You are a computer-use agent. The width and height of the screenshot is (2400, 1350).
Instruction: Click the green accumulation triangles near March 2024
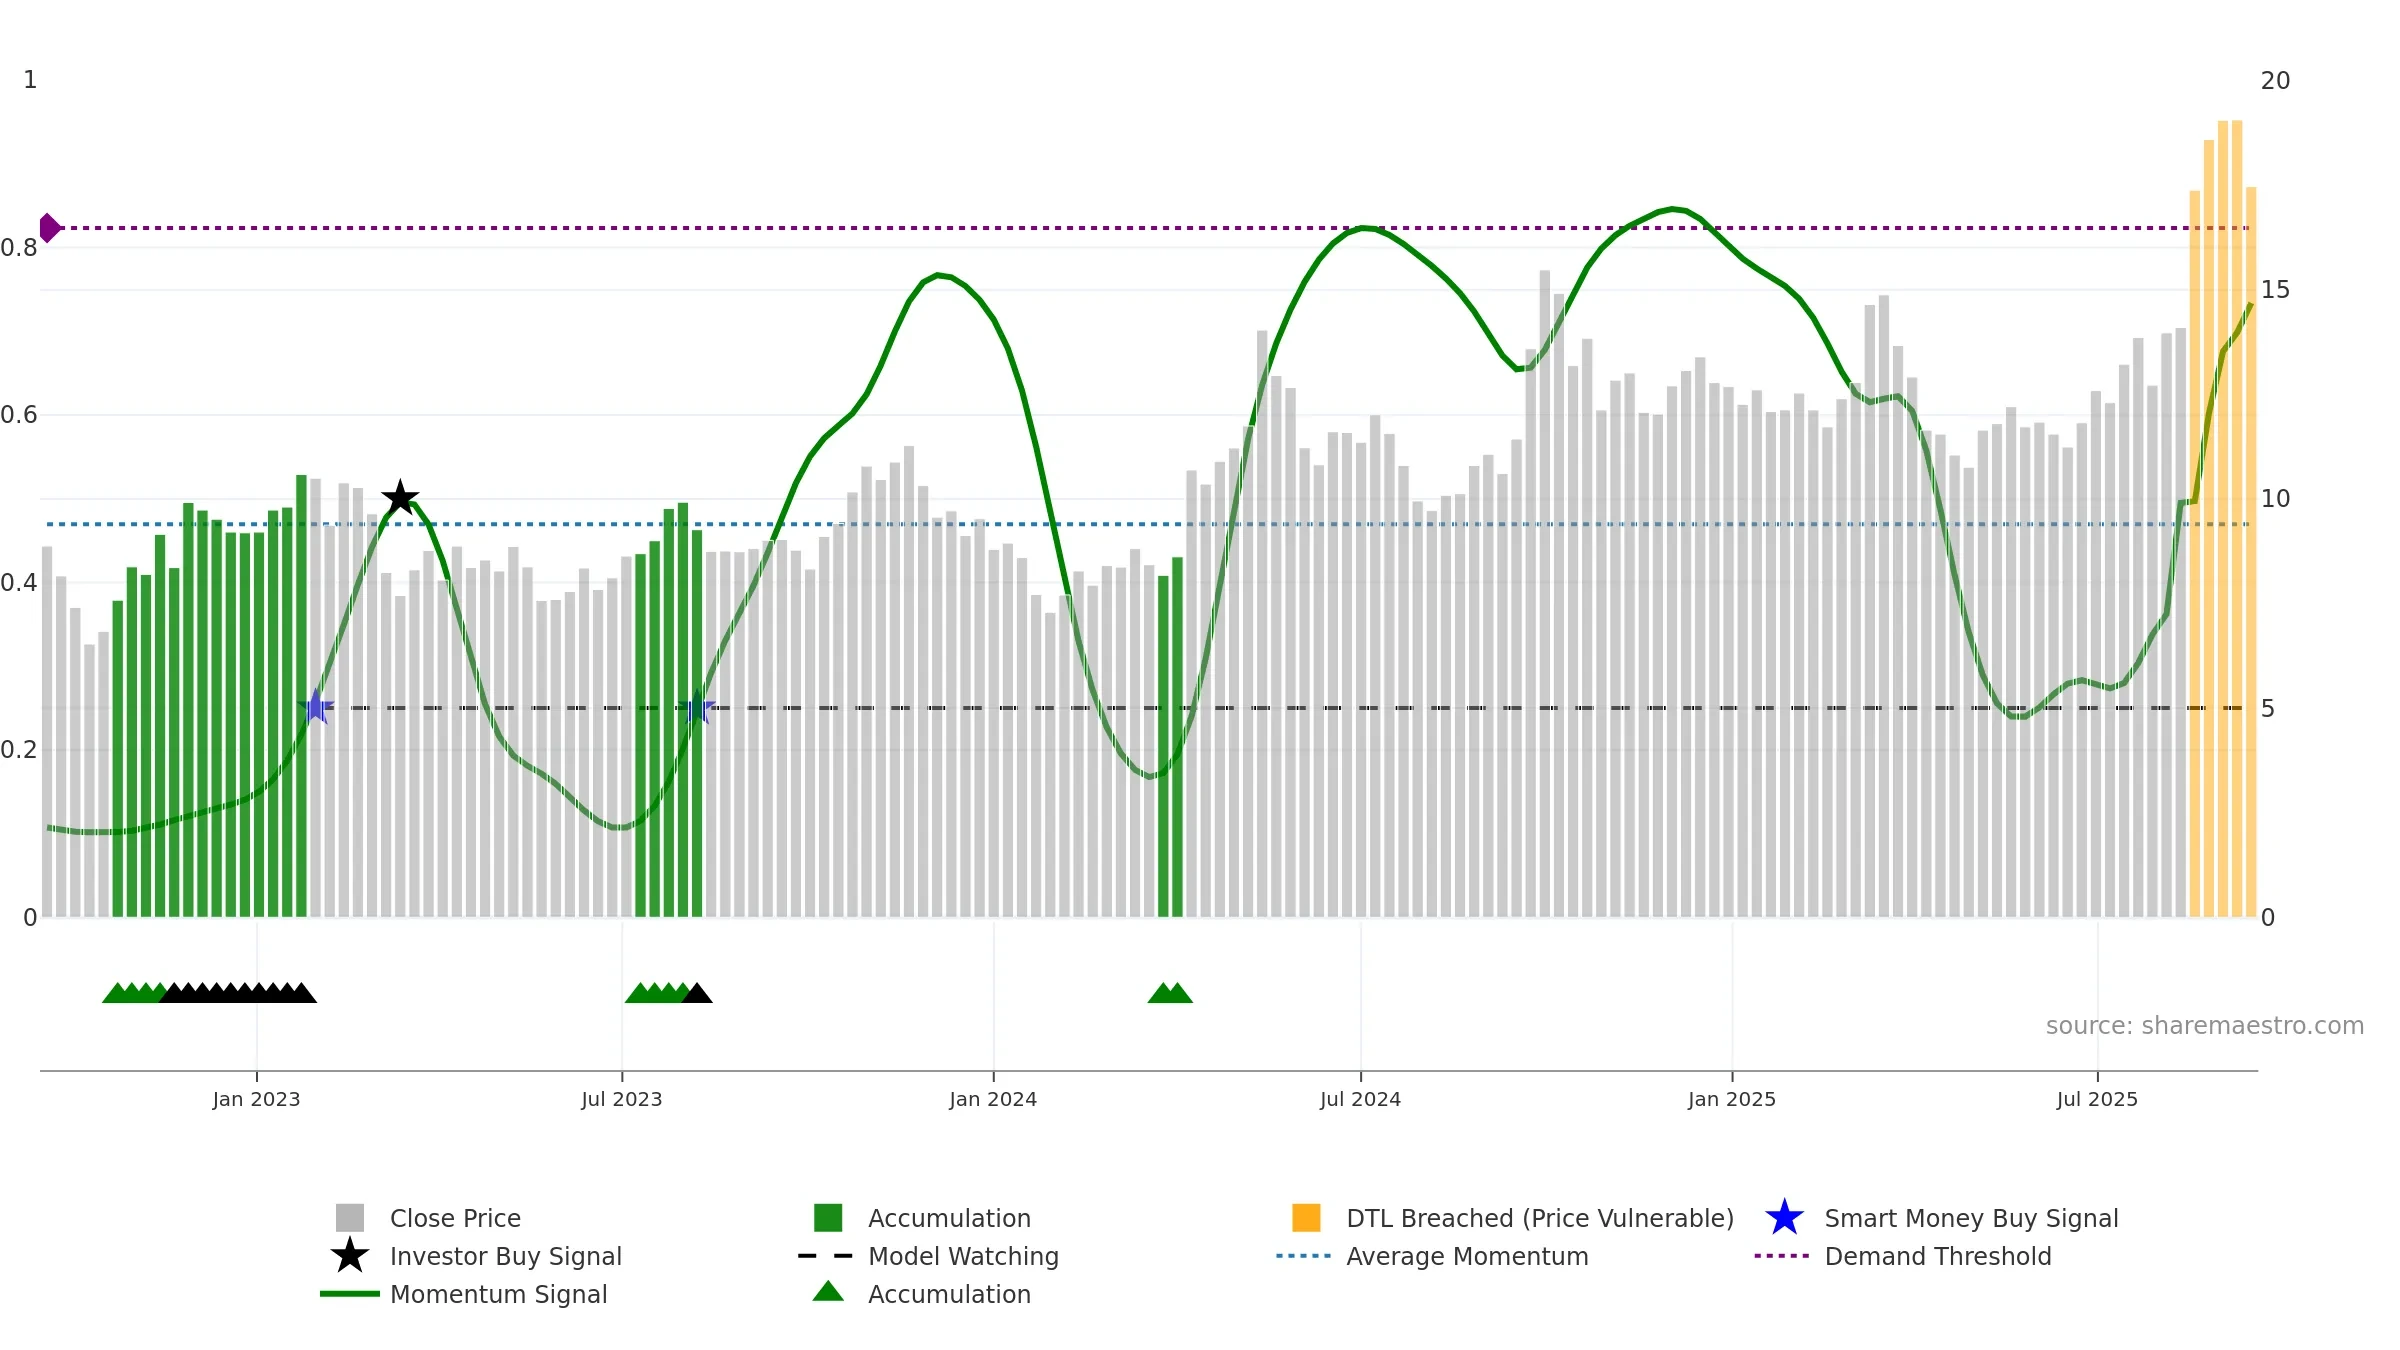point(1170,993)
